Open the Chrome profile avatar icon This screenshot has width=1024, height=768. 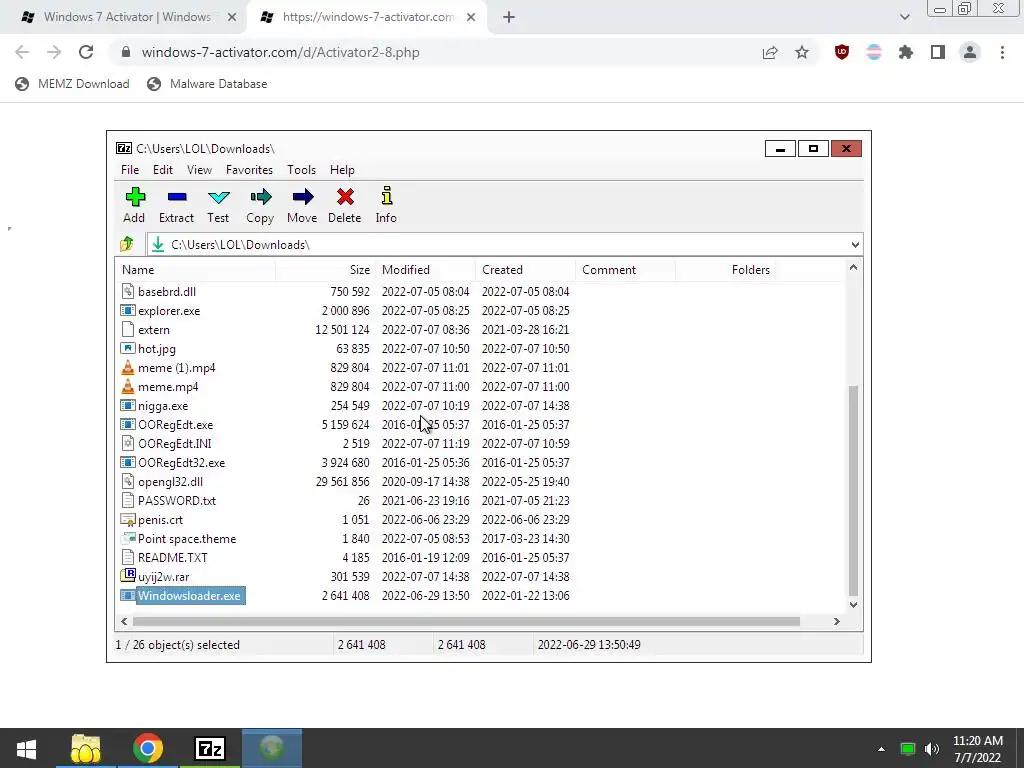pos(970,52)
